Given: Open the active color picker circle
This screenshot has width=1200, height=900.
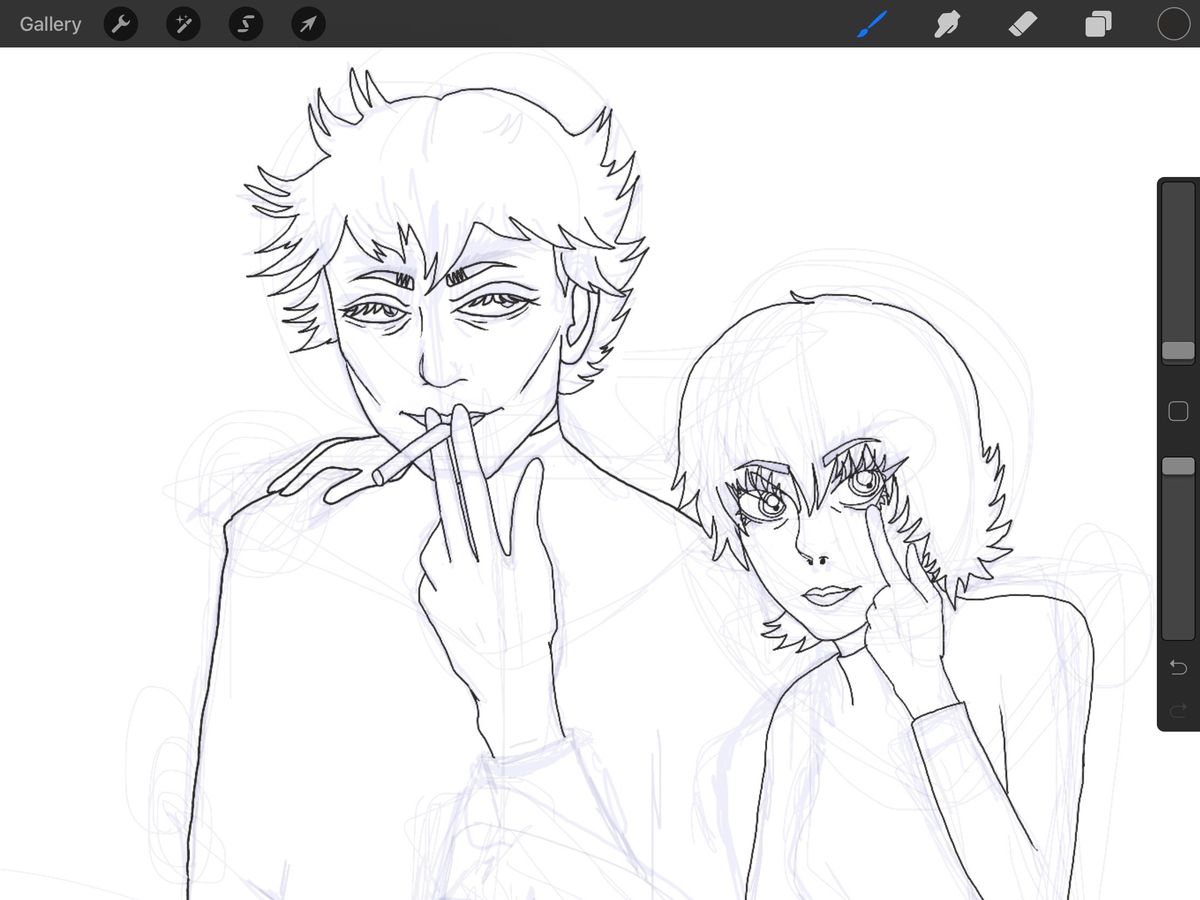Looking at the screenshot, I should point(1173,24).
